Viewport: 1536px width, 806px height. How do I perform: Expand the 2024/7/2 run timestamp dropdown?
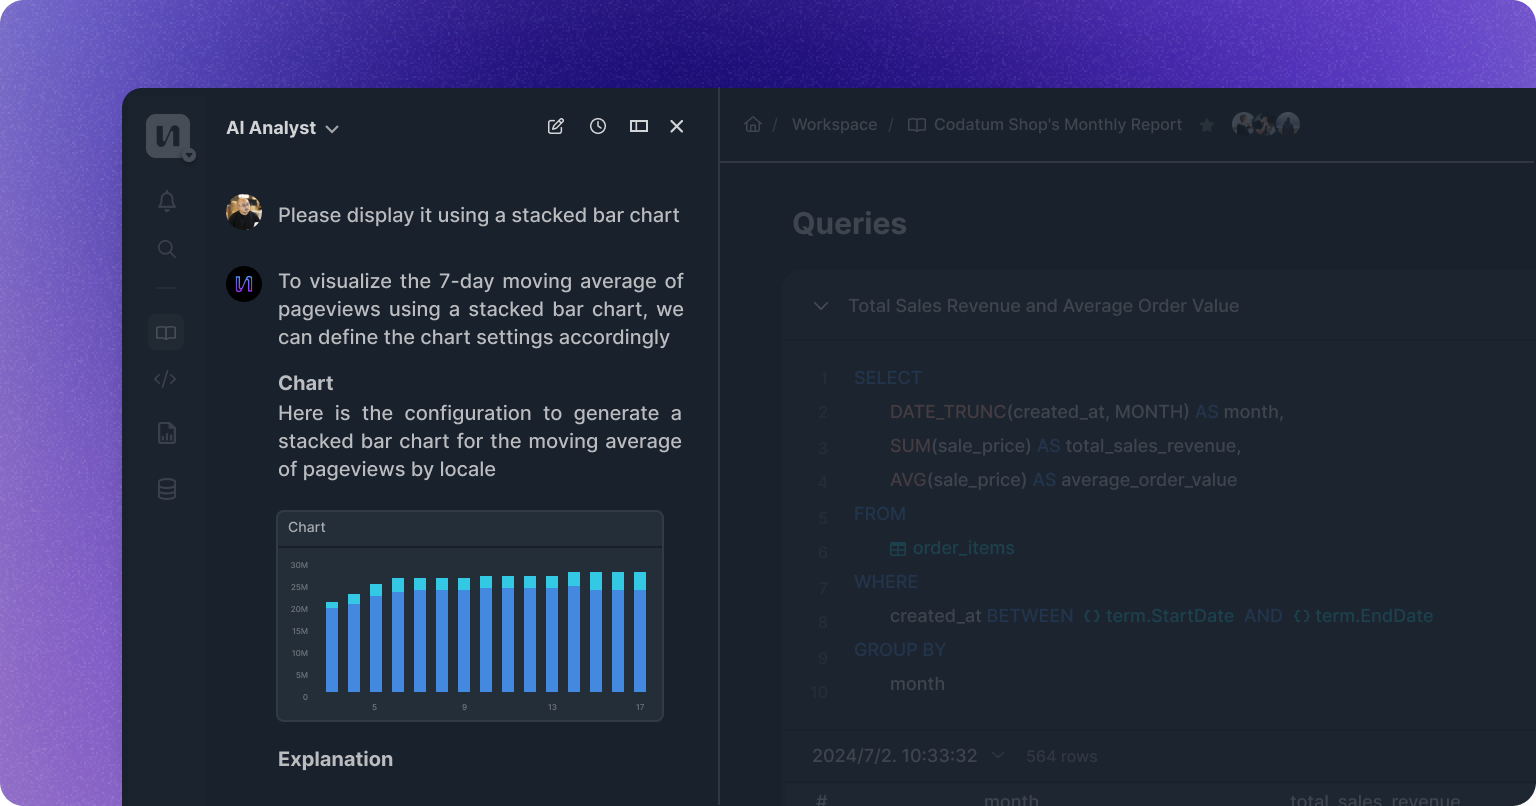pyautogui.click(x=997, y=755)
